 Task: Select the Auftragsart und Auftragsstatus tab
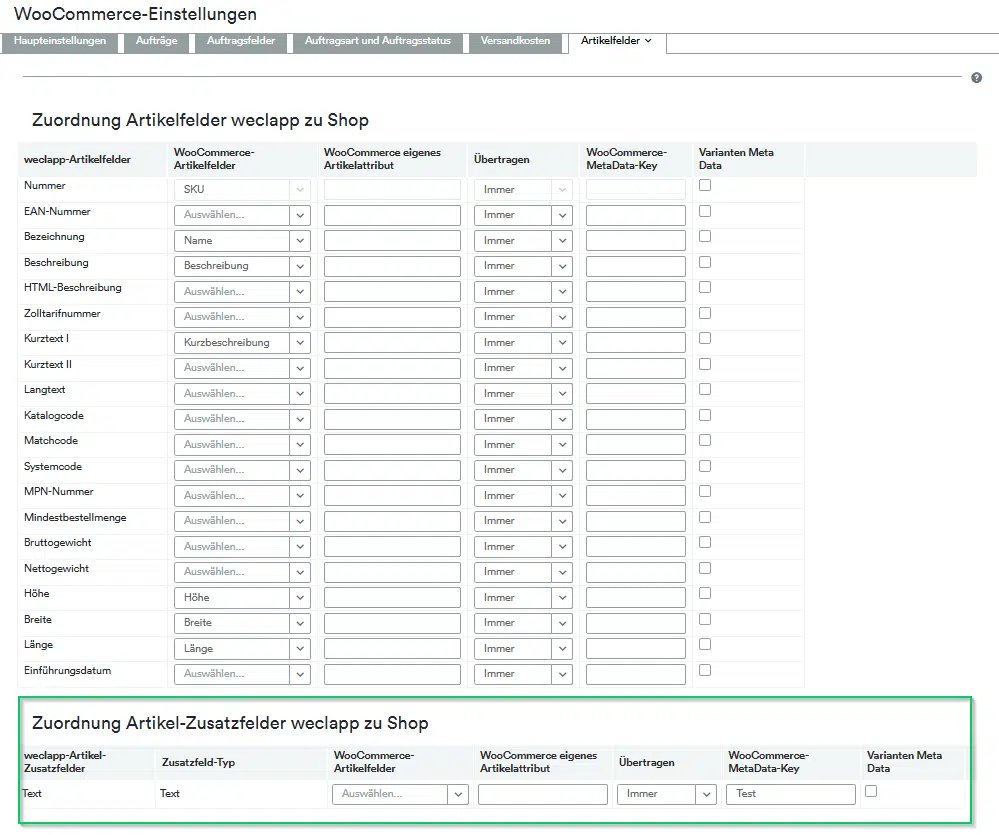tap(378, 41)
